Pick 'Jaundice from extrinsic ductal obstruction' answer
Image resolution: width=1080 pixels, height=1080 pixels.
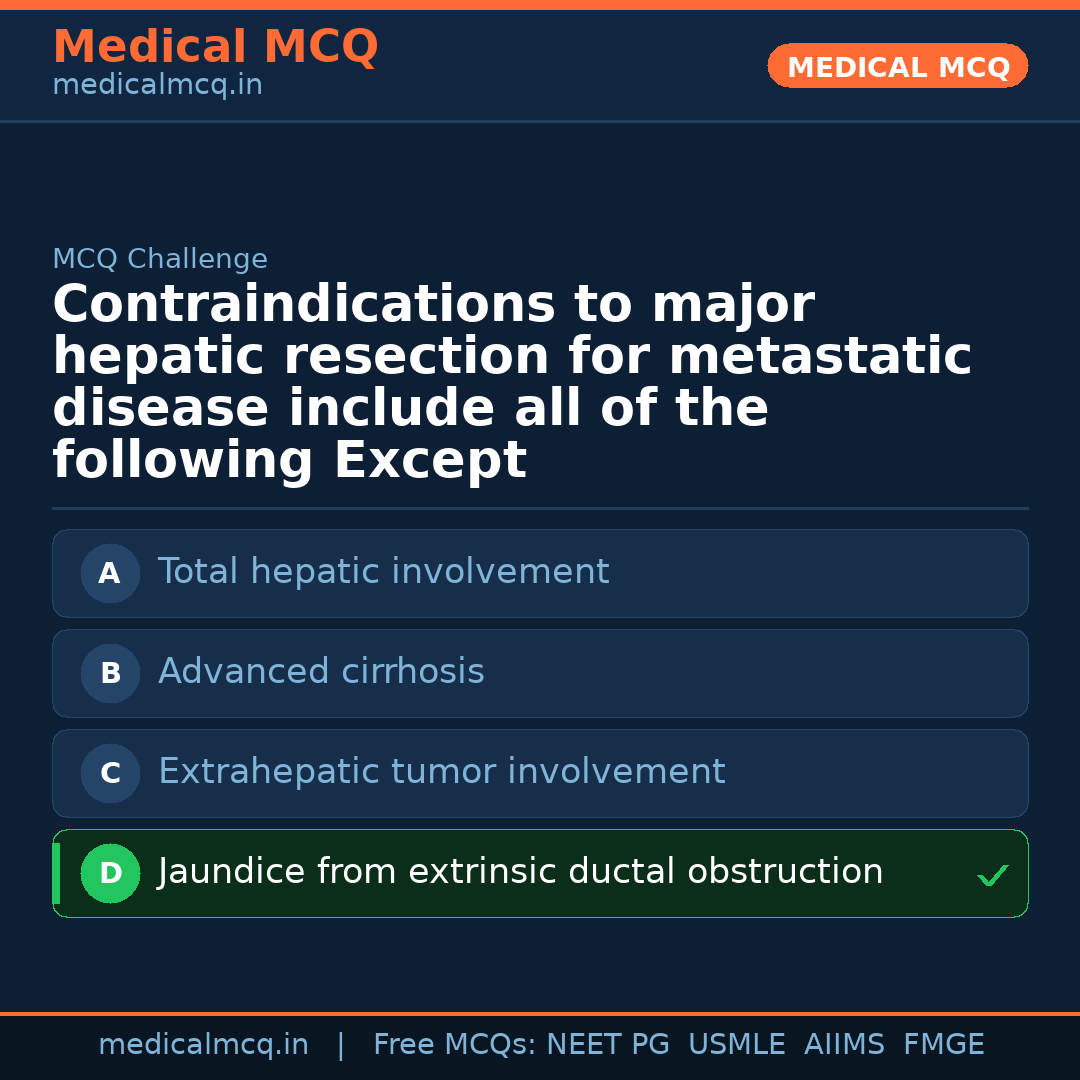click(520, 872)
